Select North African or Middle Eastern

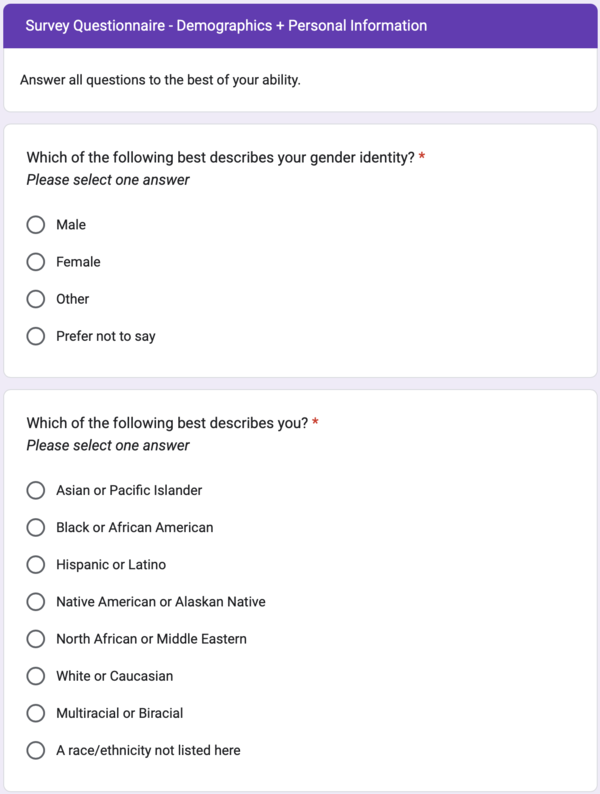pos(36,638)
